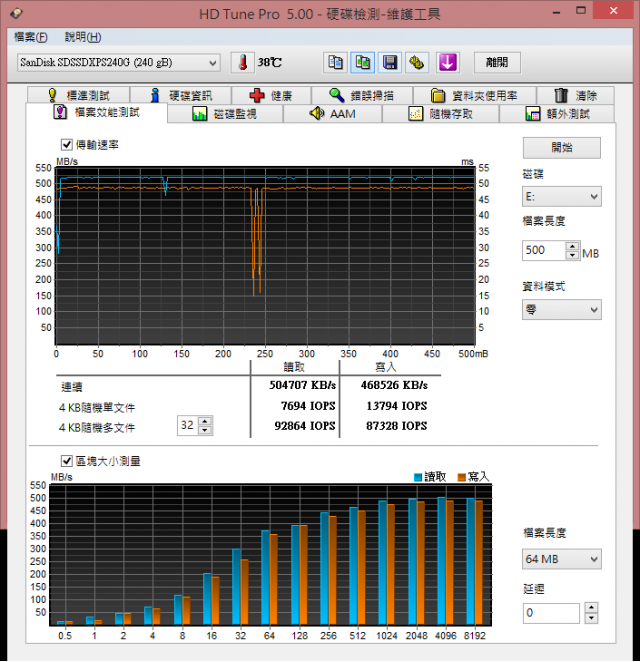Switch to the 額外測試 tab
This screenshot has width=640, height=662.
(557, 114)
